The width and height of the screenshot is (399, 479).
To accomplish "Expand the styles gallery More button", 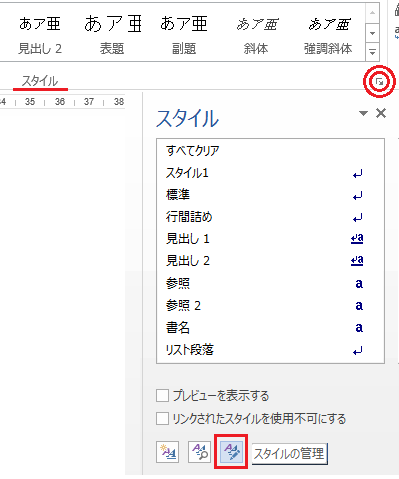I will [x=373, y=52].
